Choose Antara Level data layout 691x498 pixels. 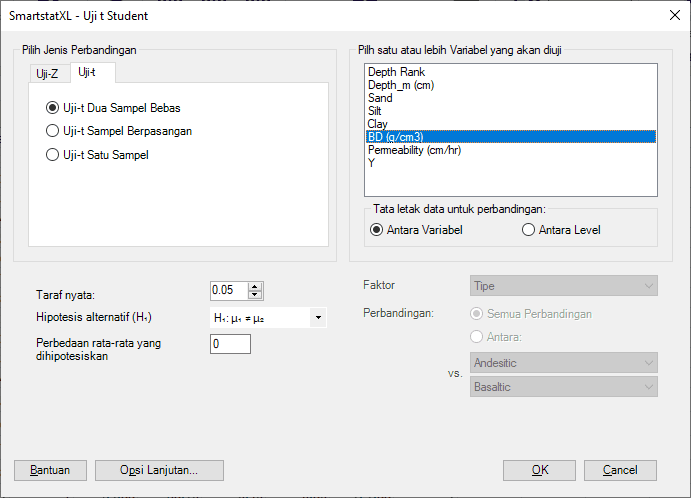pyautogui.click(x=528, y=230)
